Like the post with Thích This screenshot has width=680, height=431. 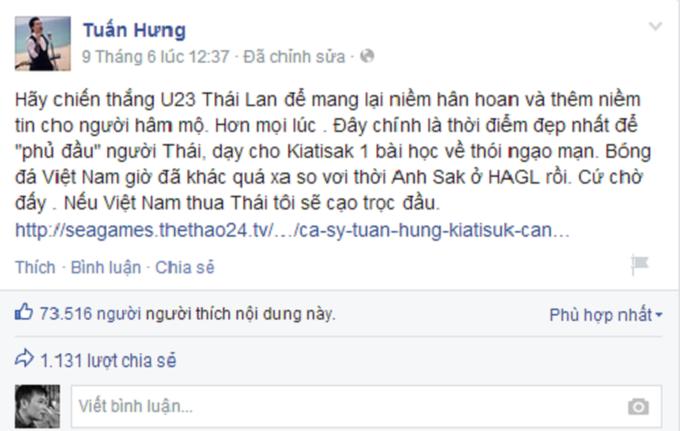35,267
